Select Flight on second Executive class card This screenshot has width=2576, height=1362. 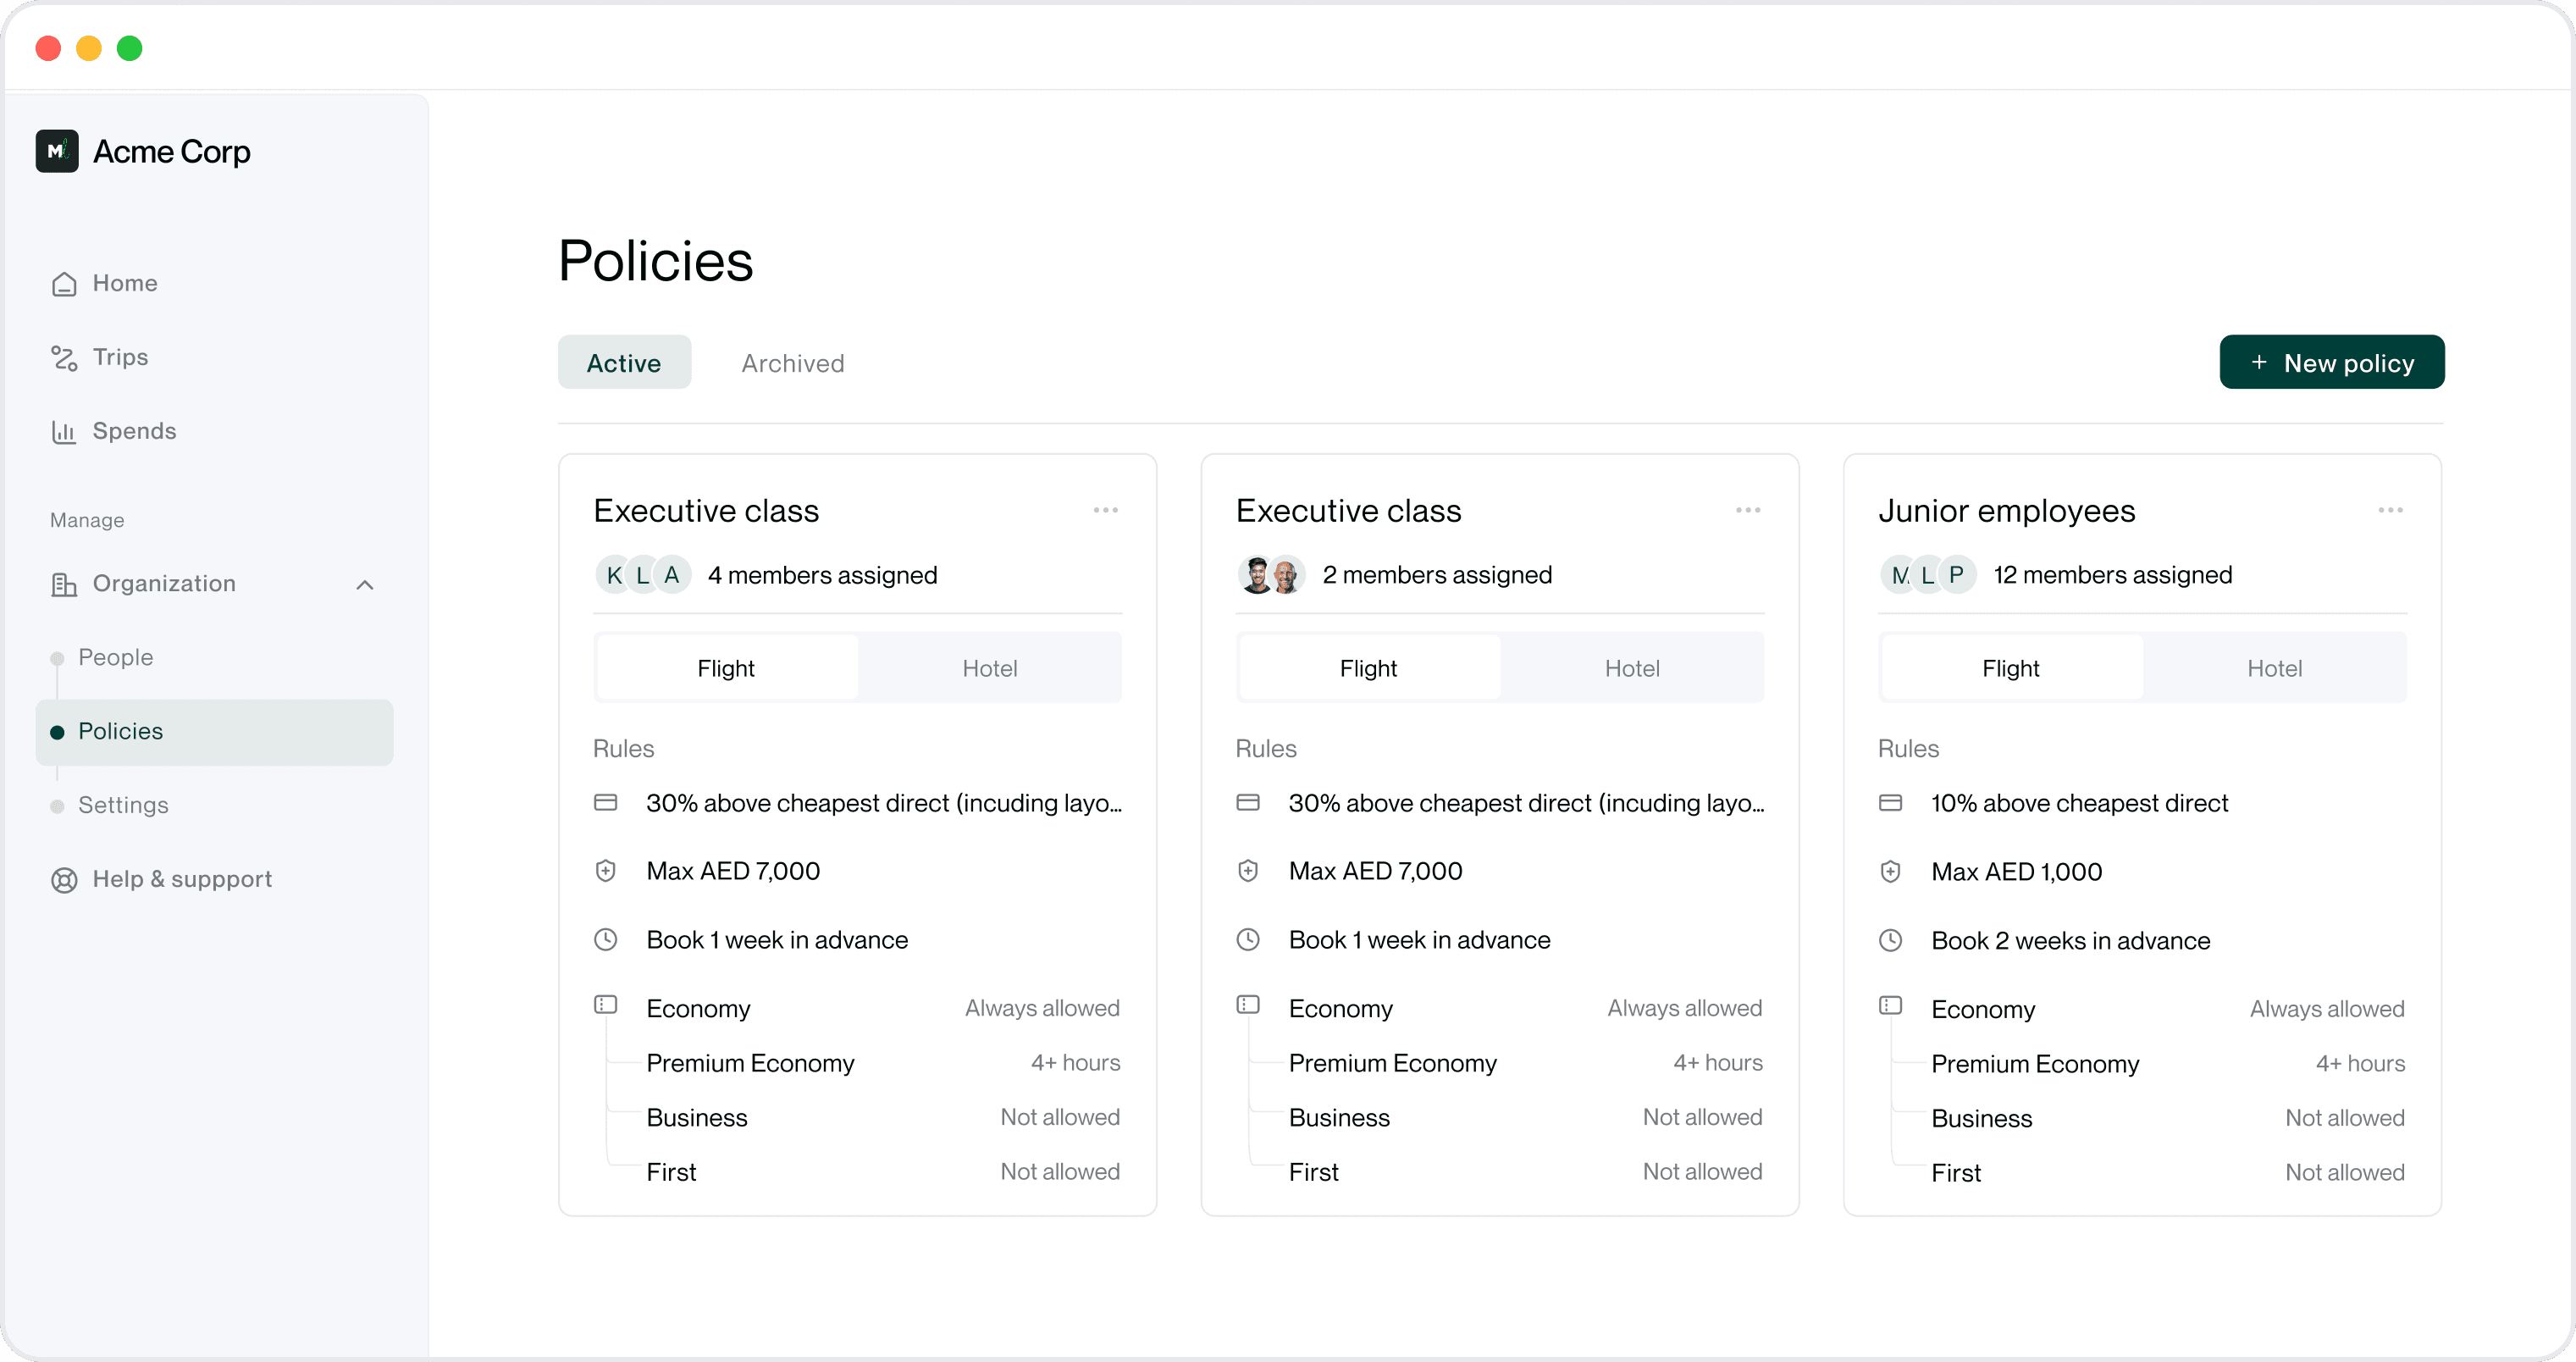(1368, 668)
